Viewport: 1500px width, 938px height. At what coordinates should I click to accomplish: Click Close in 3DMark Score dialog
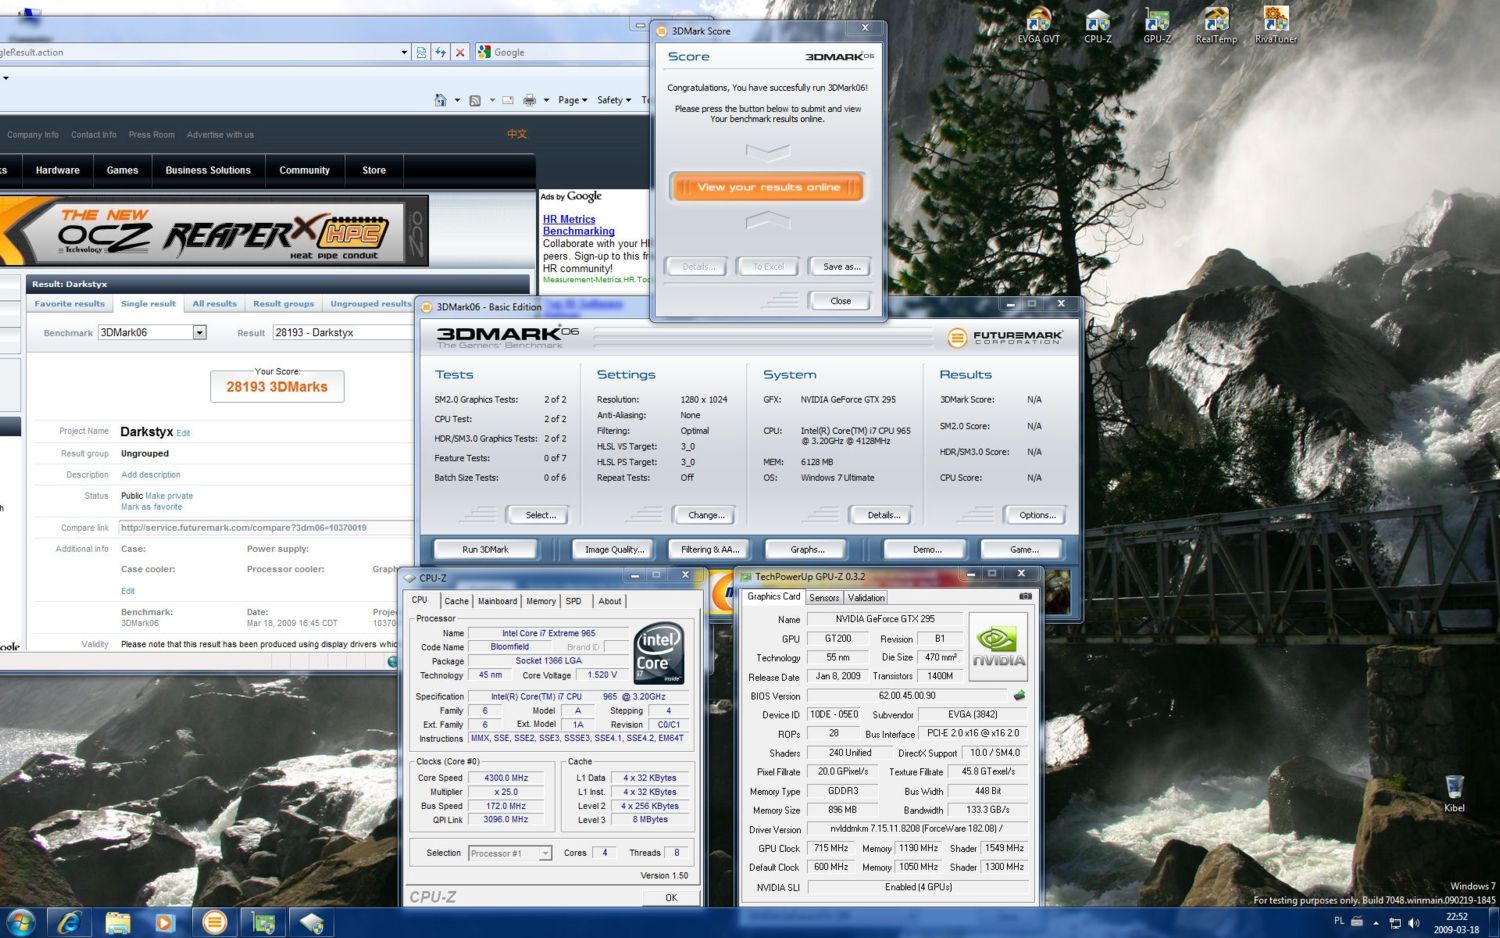click(840, 301)
